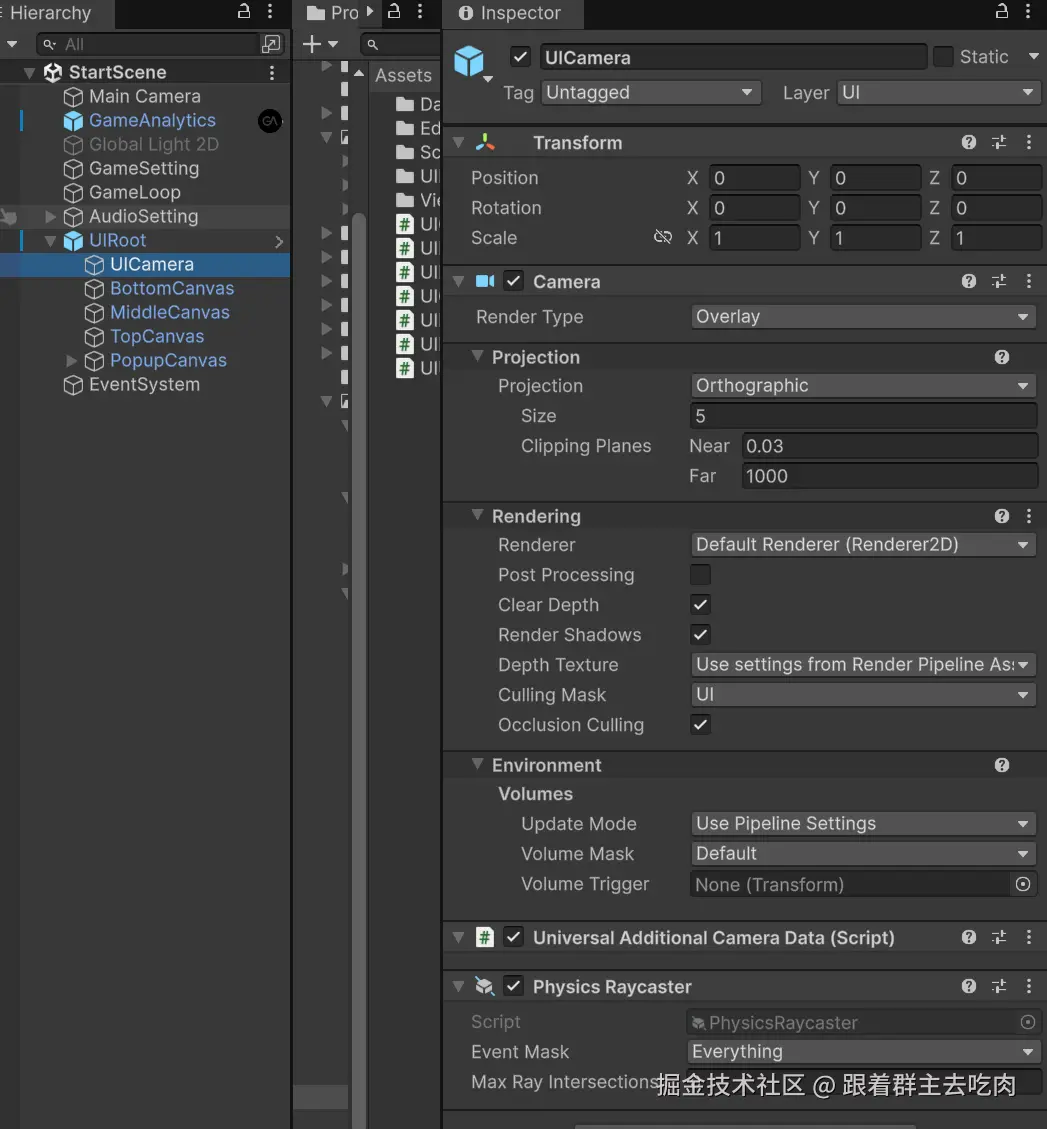This screenshot has height=1129, width=1047.
Task: Open Physics Raycaster three-dot options menu
Action: (x=1029, y=987)
